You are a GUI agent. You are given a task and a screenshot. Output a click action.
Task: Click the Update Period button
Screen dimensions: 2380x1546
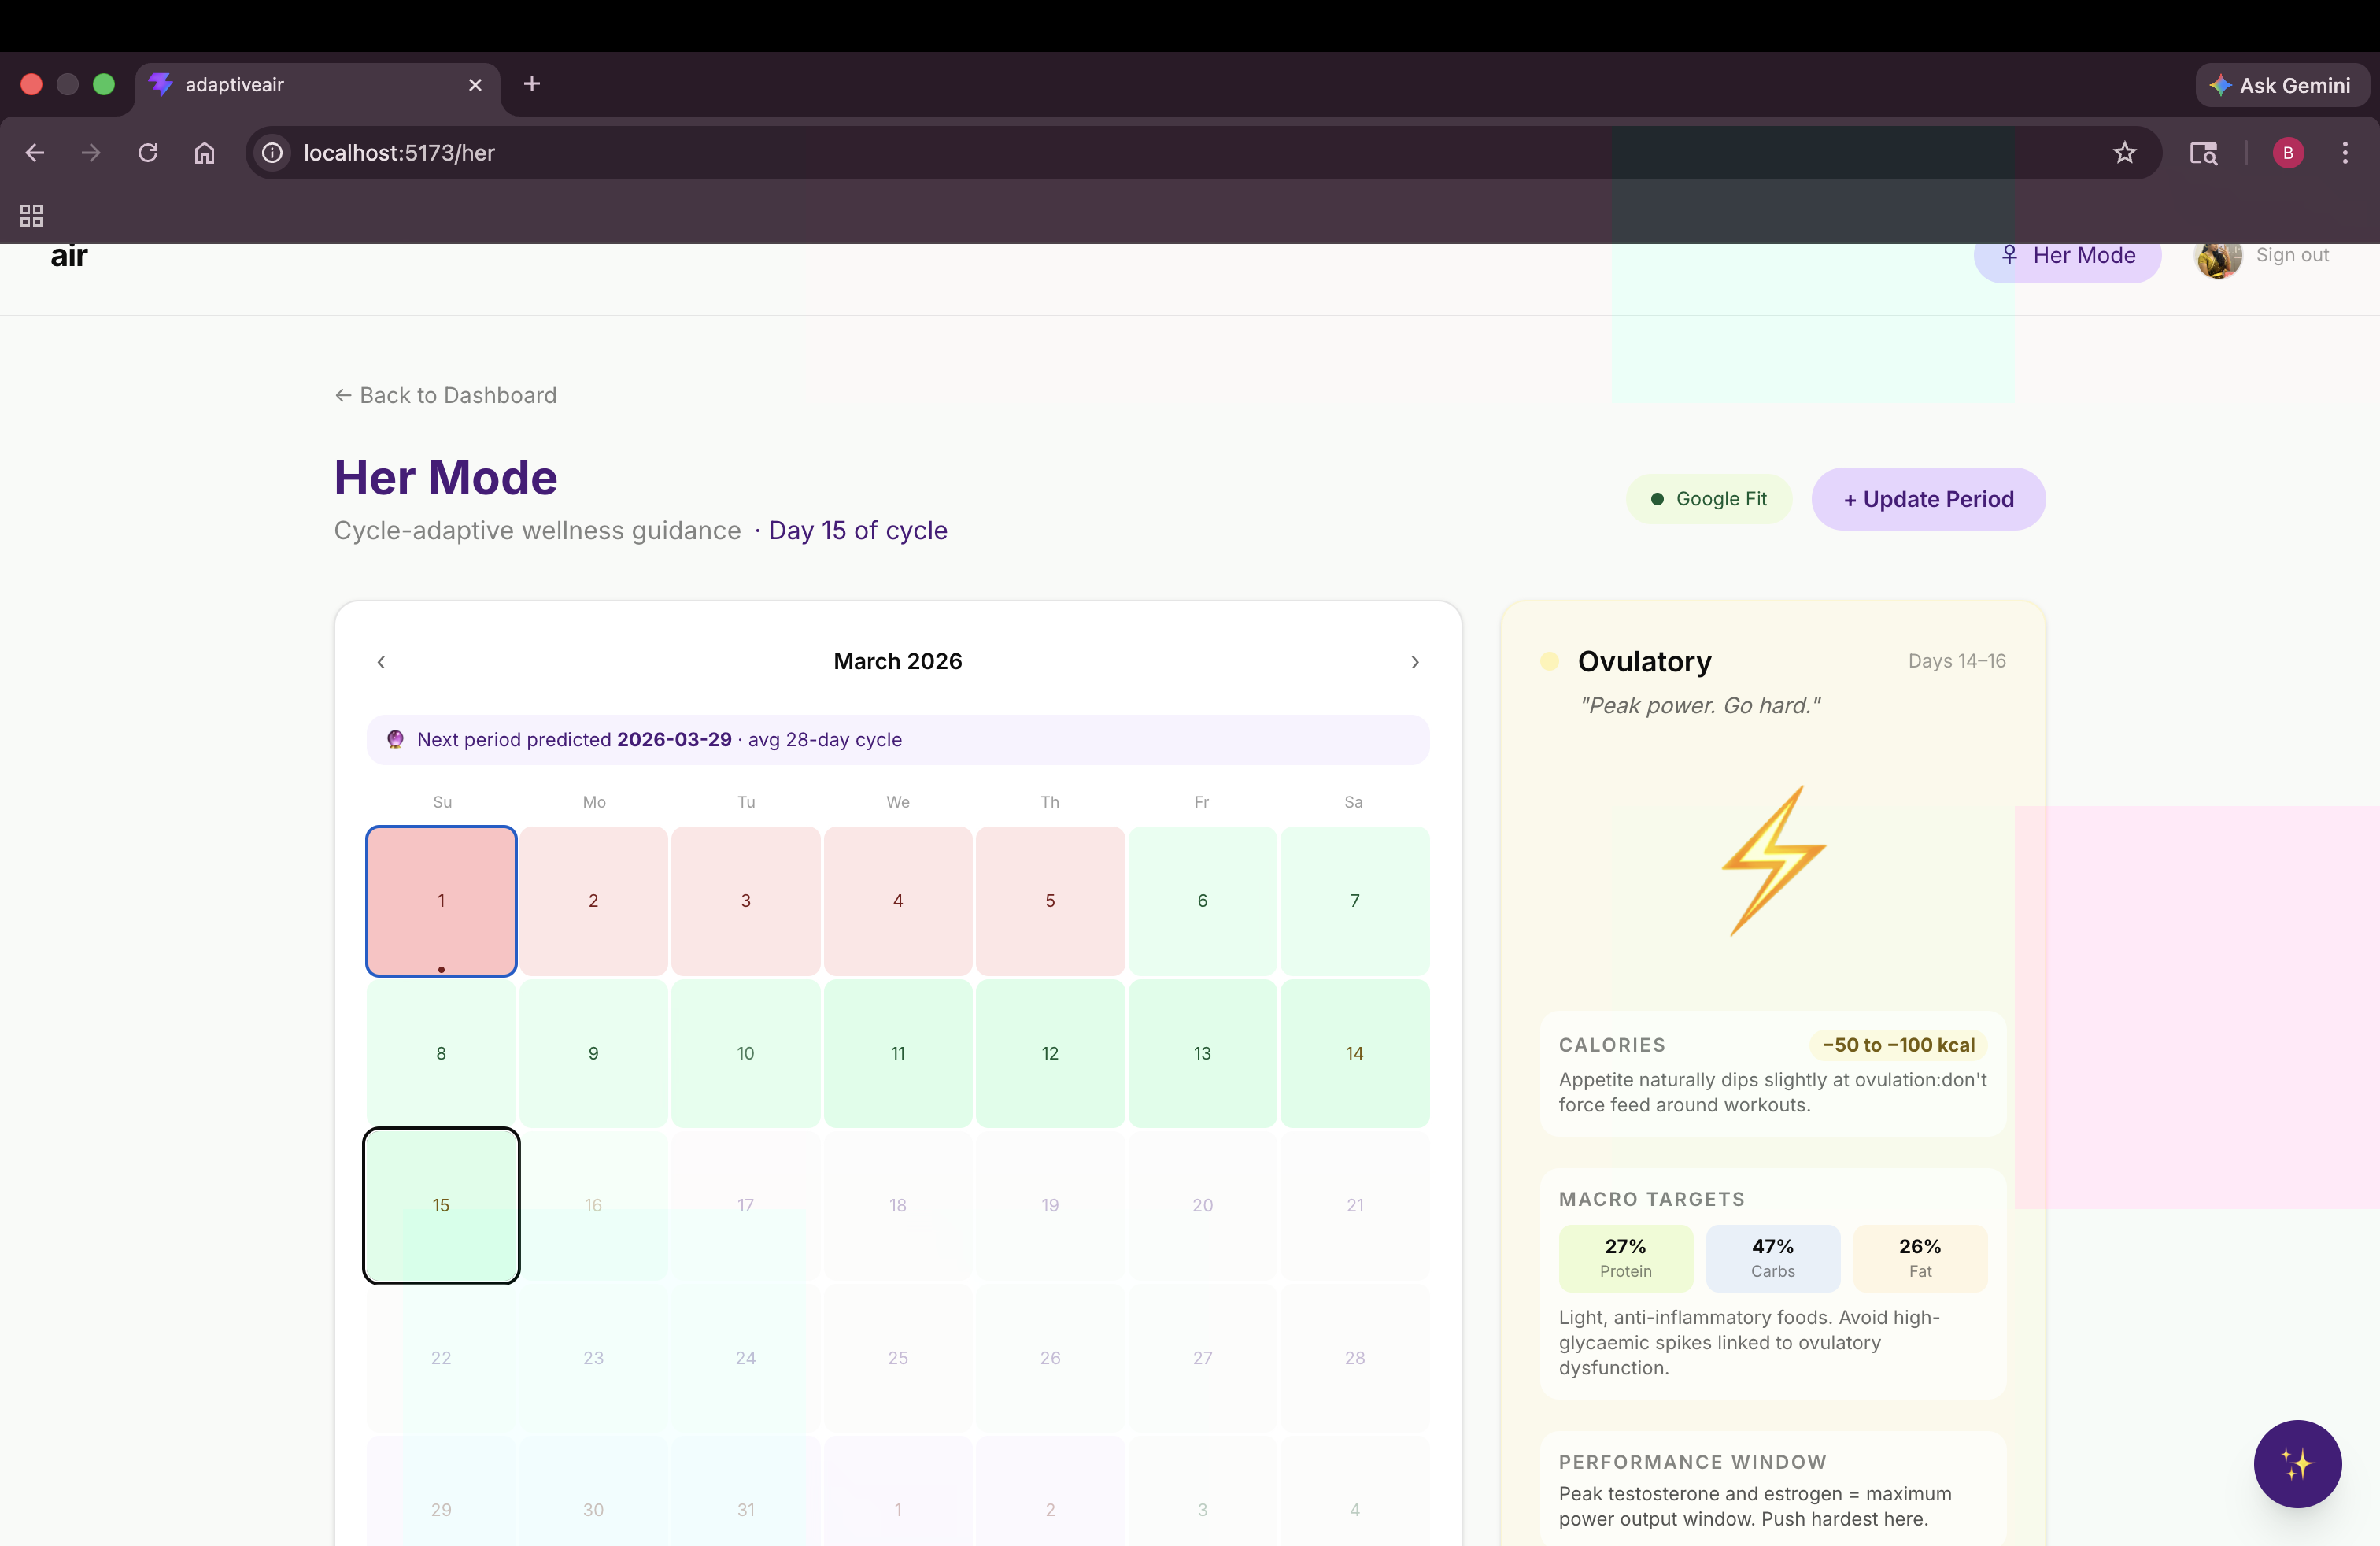coord(1927,499)
